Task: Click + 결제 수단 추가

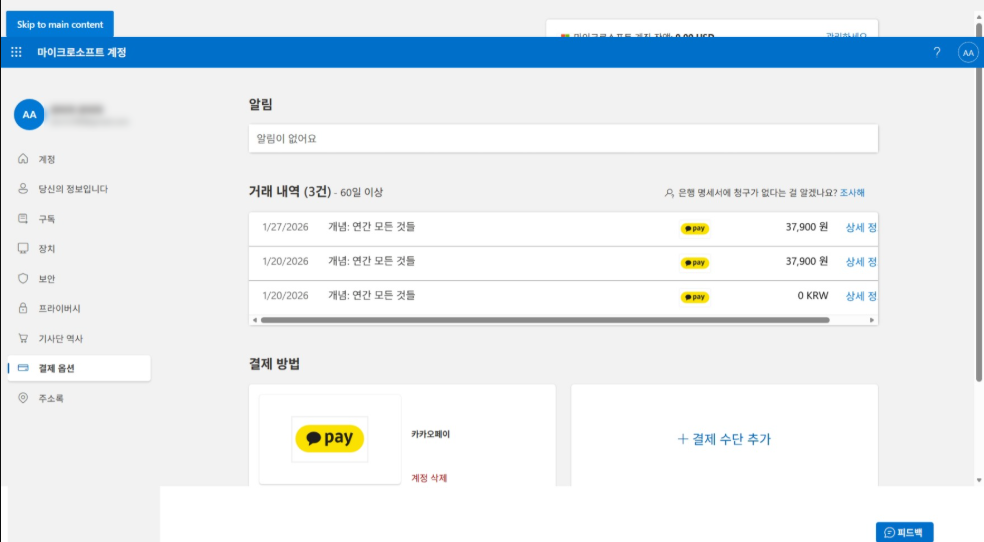Action: (724, 439)
